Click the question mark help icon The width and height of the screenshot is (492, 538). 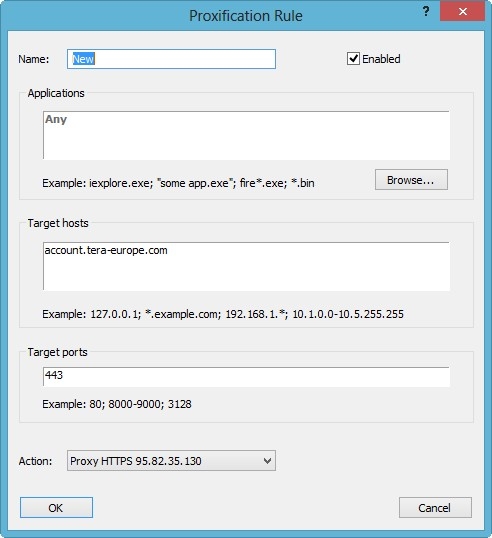(426, 12)
